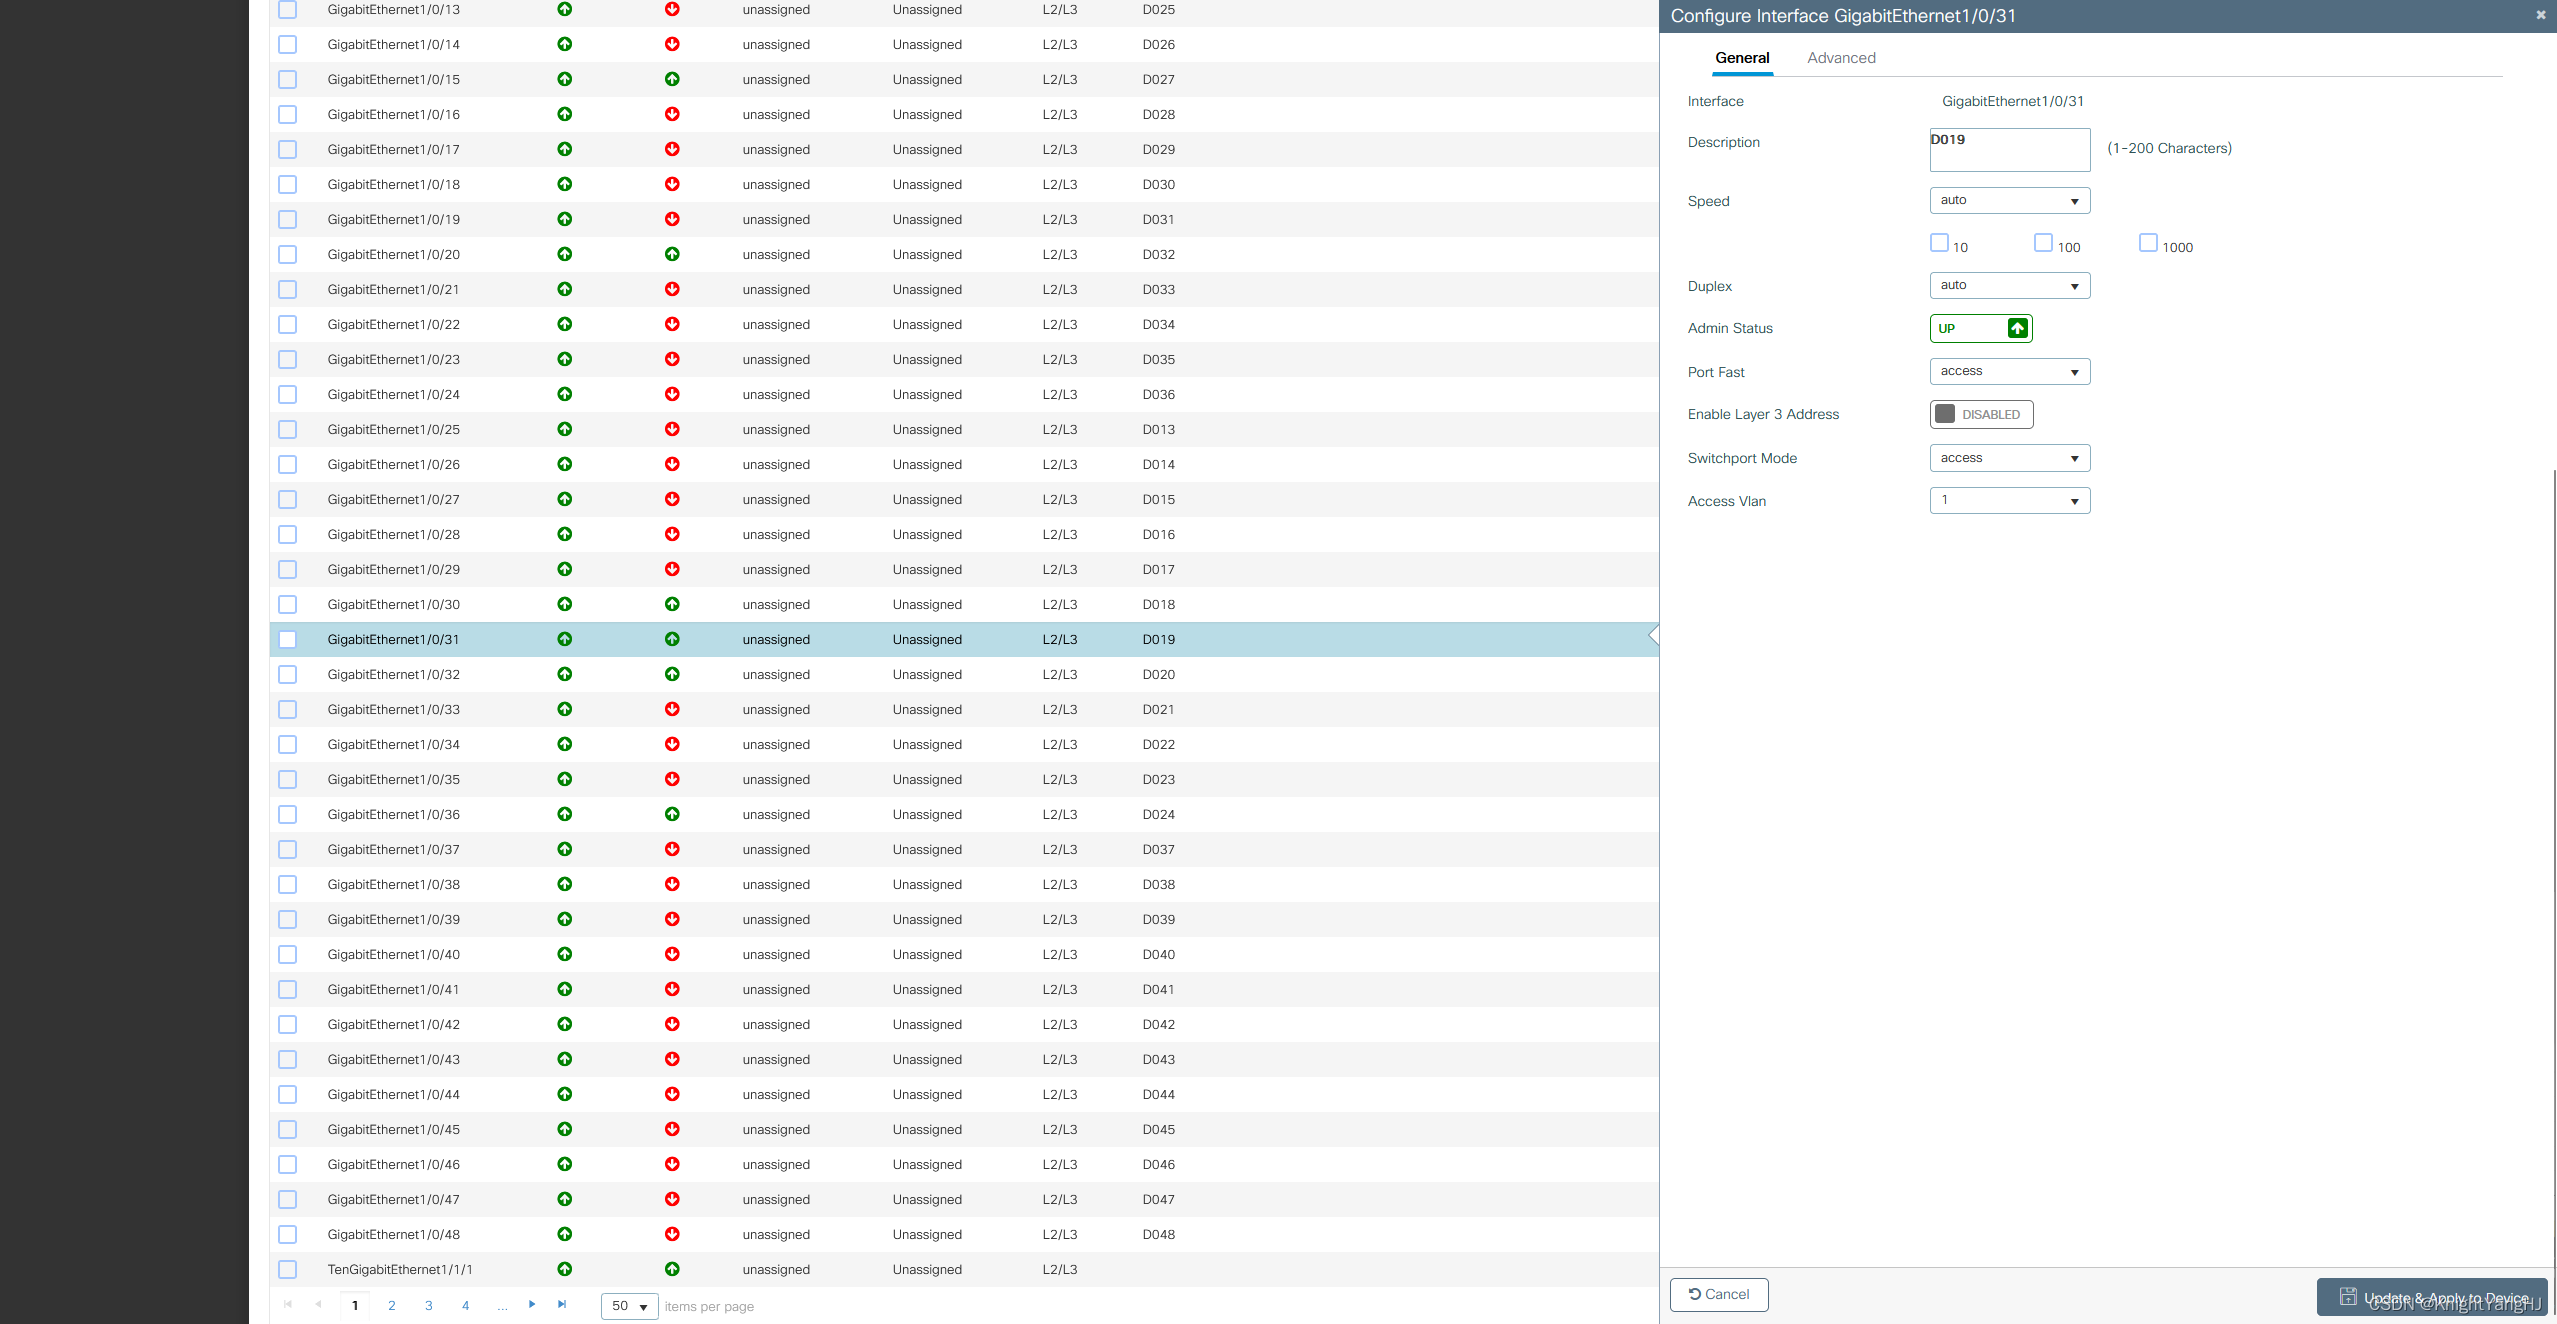Toggle Admin Status UP switch
Viewport: 2557px width, 1324px height.
coord(1981,328)
